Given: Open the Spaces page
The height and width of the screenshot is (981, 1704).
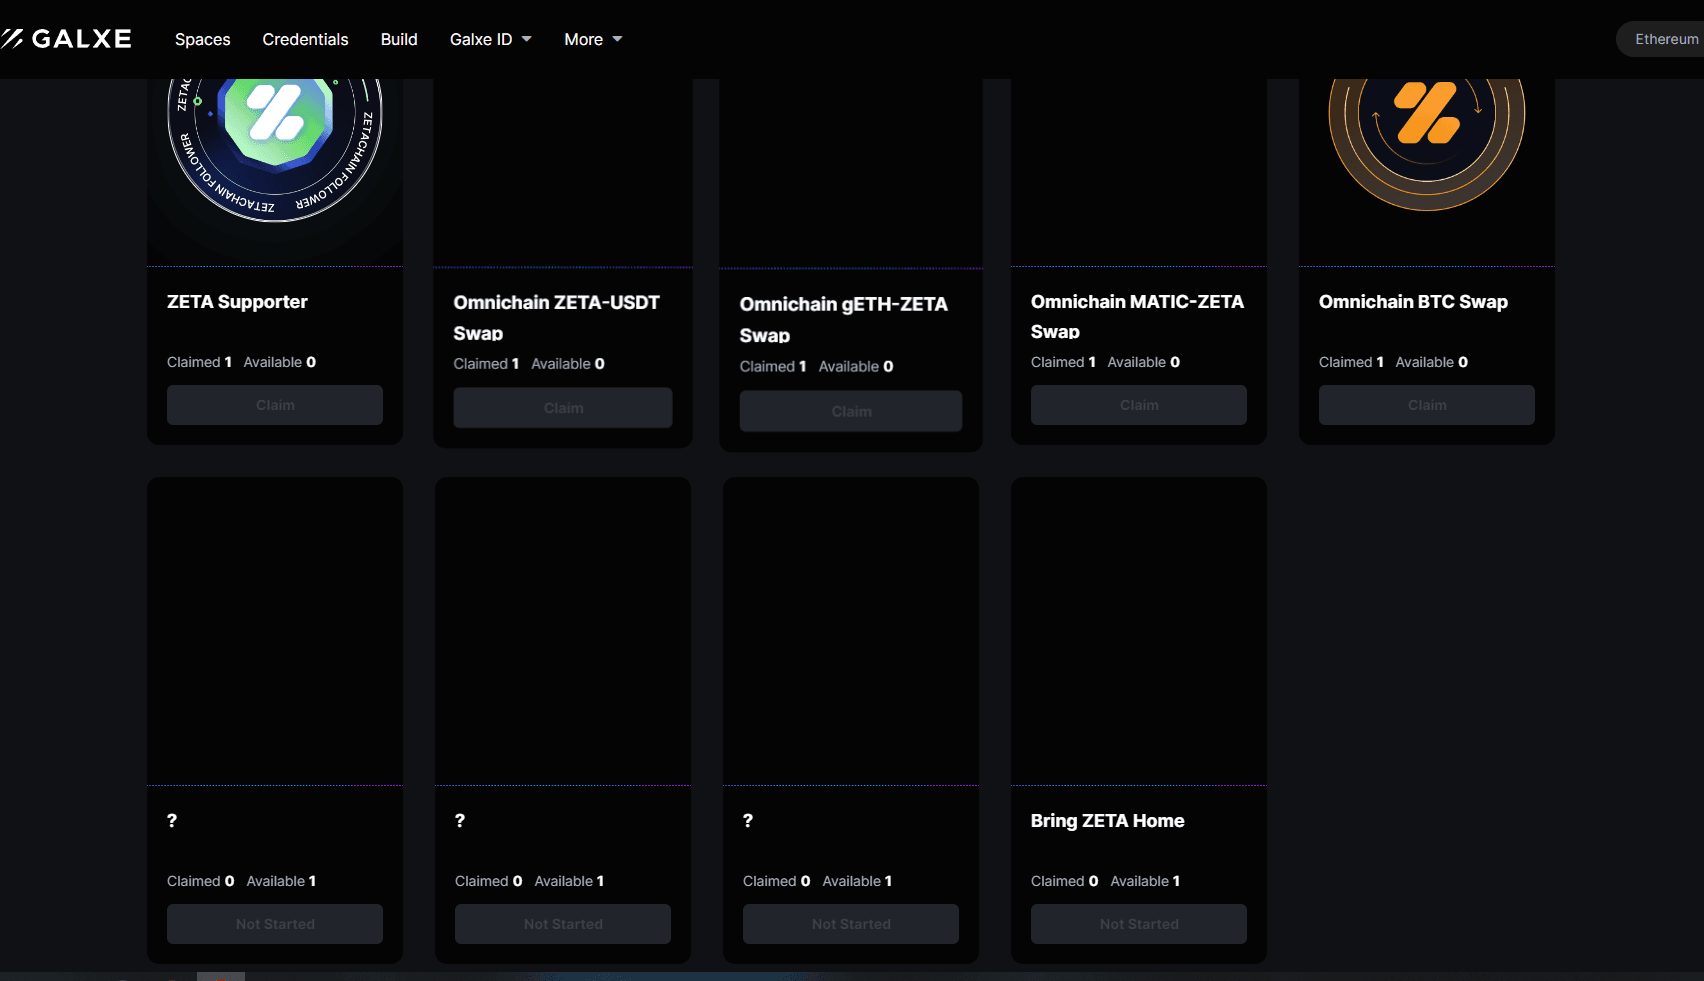Looking at the screenshot, I should point(202,39).
